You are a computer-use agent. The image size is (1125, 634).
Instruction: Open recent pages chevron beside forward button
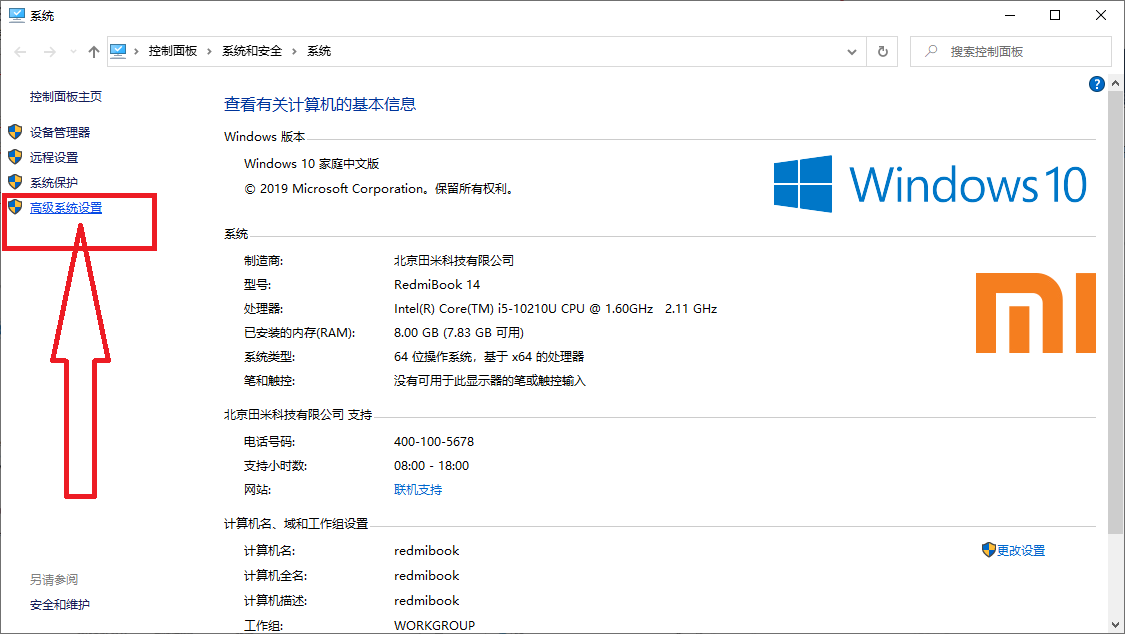71,50
